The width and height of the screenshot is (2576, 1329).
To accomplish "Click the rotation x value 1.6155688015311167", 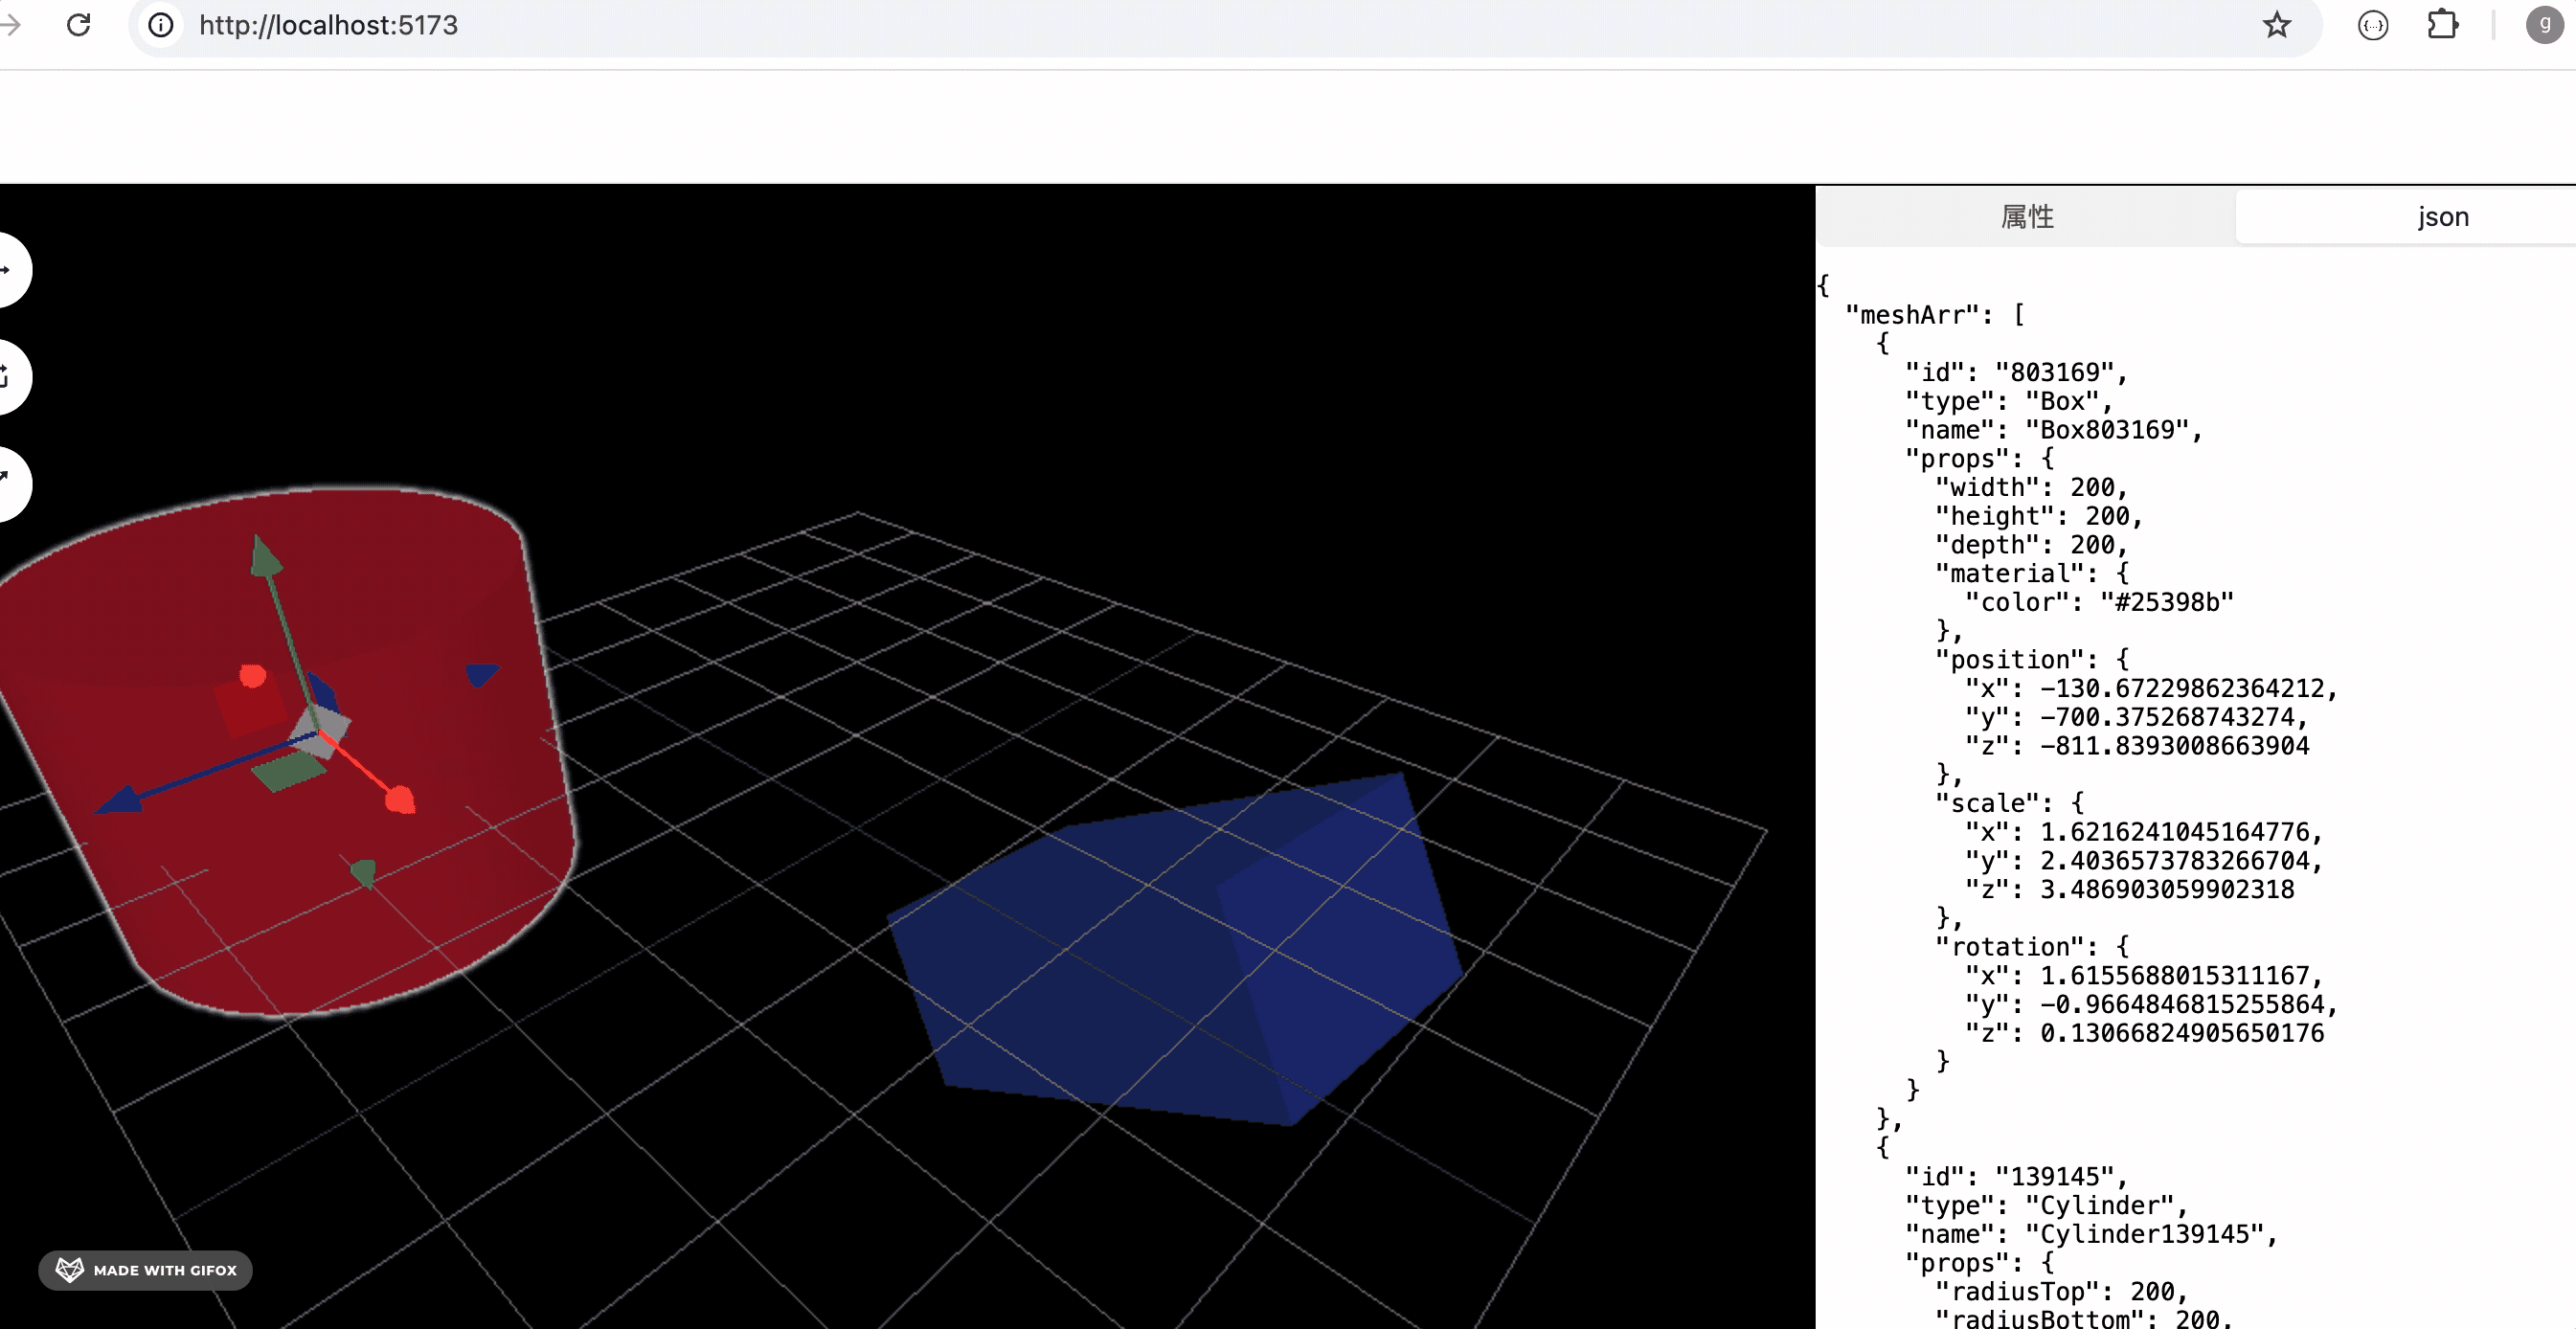I will (2174, 975).
